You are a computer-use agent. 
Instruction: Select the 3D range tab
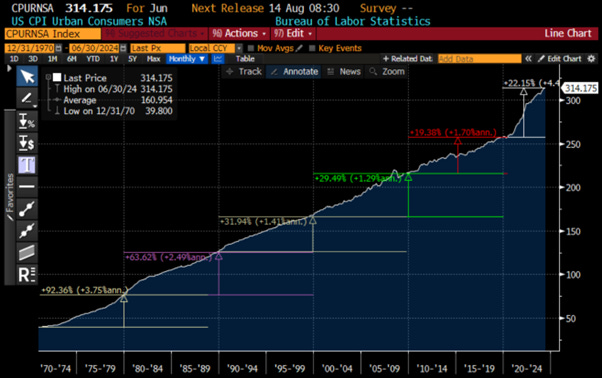(x=33, y=59)
